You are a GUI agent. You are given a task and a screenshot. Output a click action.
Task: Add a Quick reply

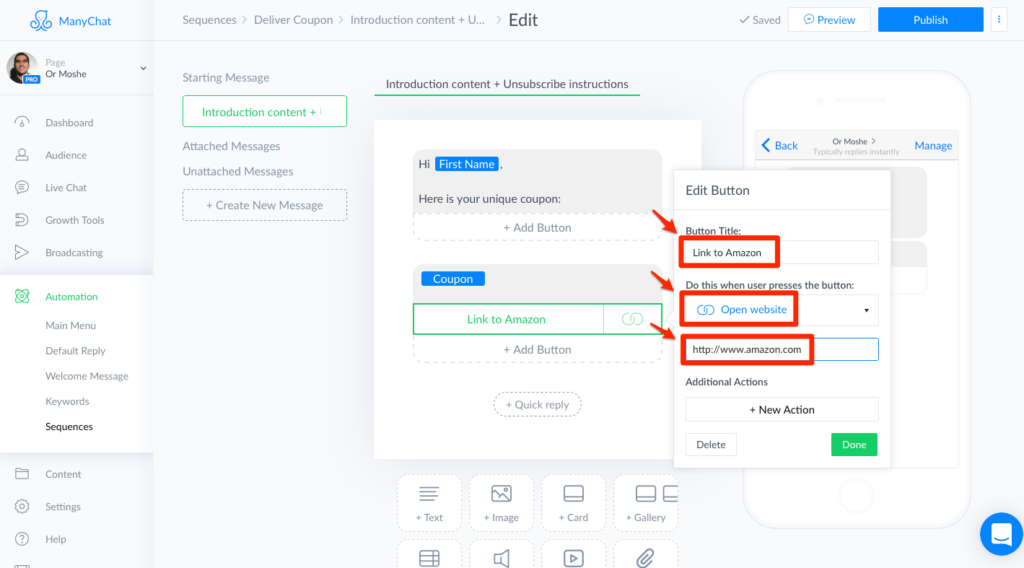[537, 405]
